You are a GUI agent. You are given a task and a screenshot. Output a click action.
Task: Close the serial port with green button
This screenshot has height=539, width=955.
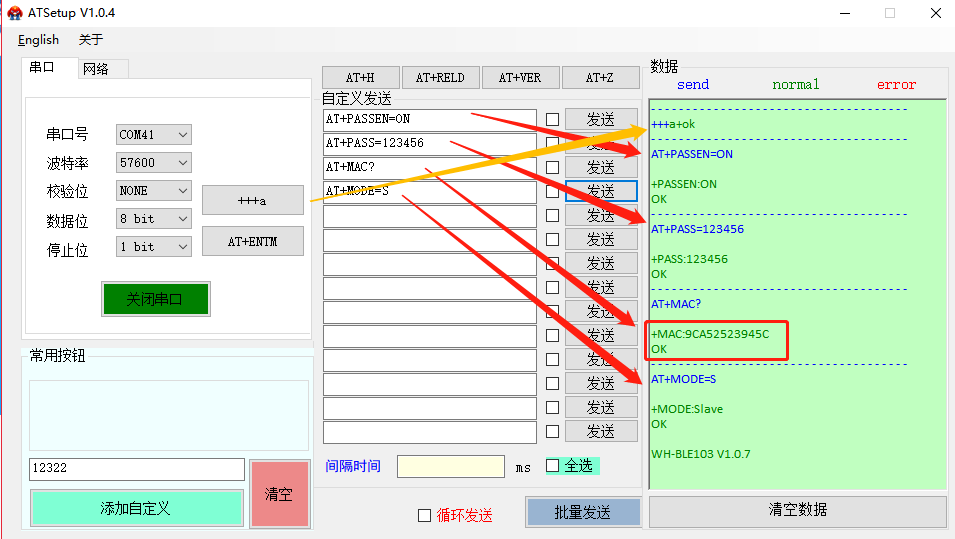point(155,299)
